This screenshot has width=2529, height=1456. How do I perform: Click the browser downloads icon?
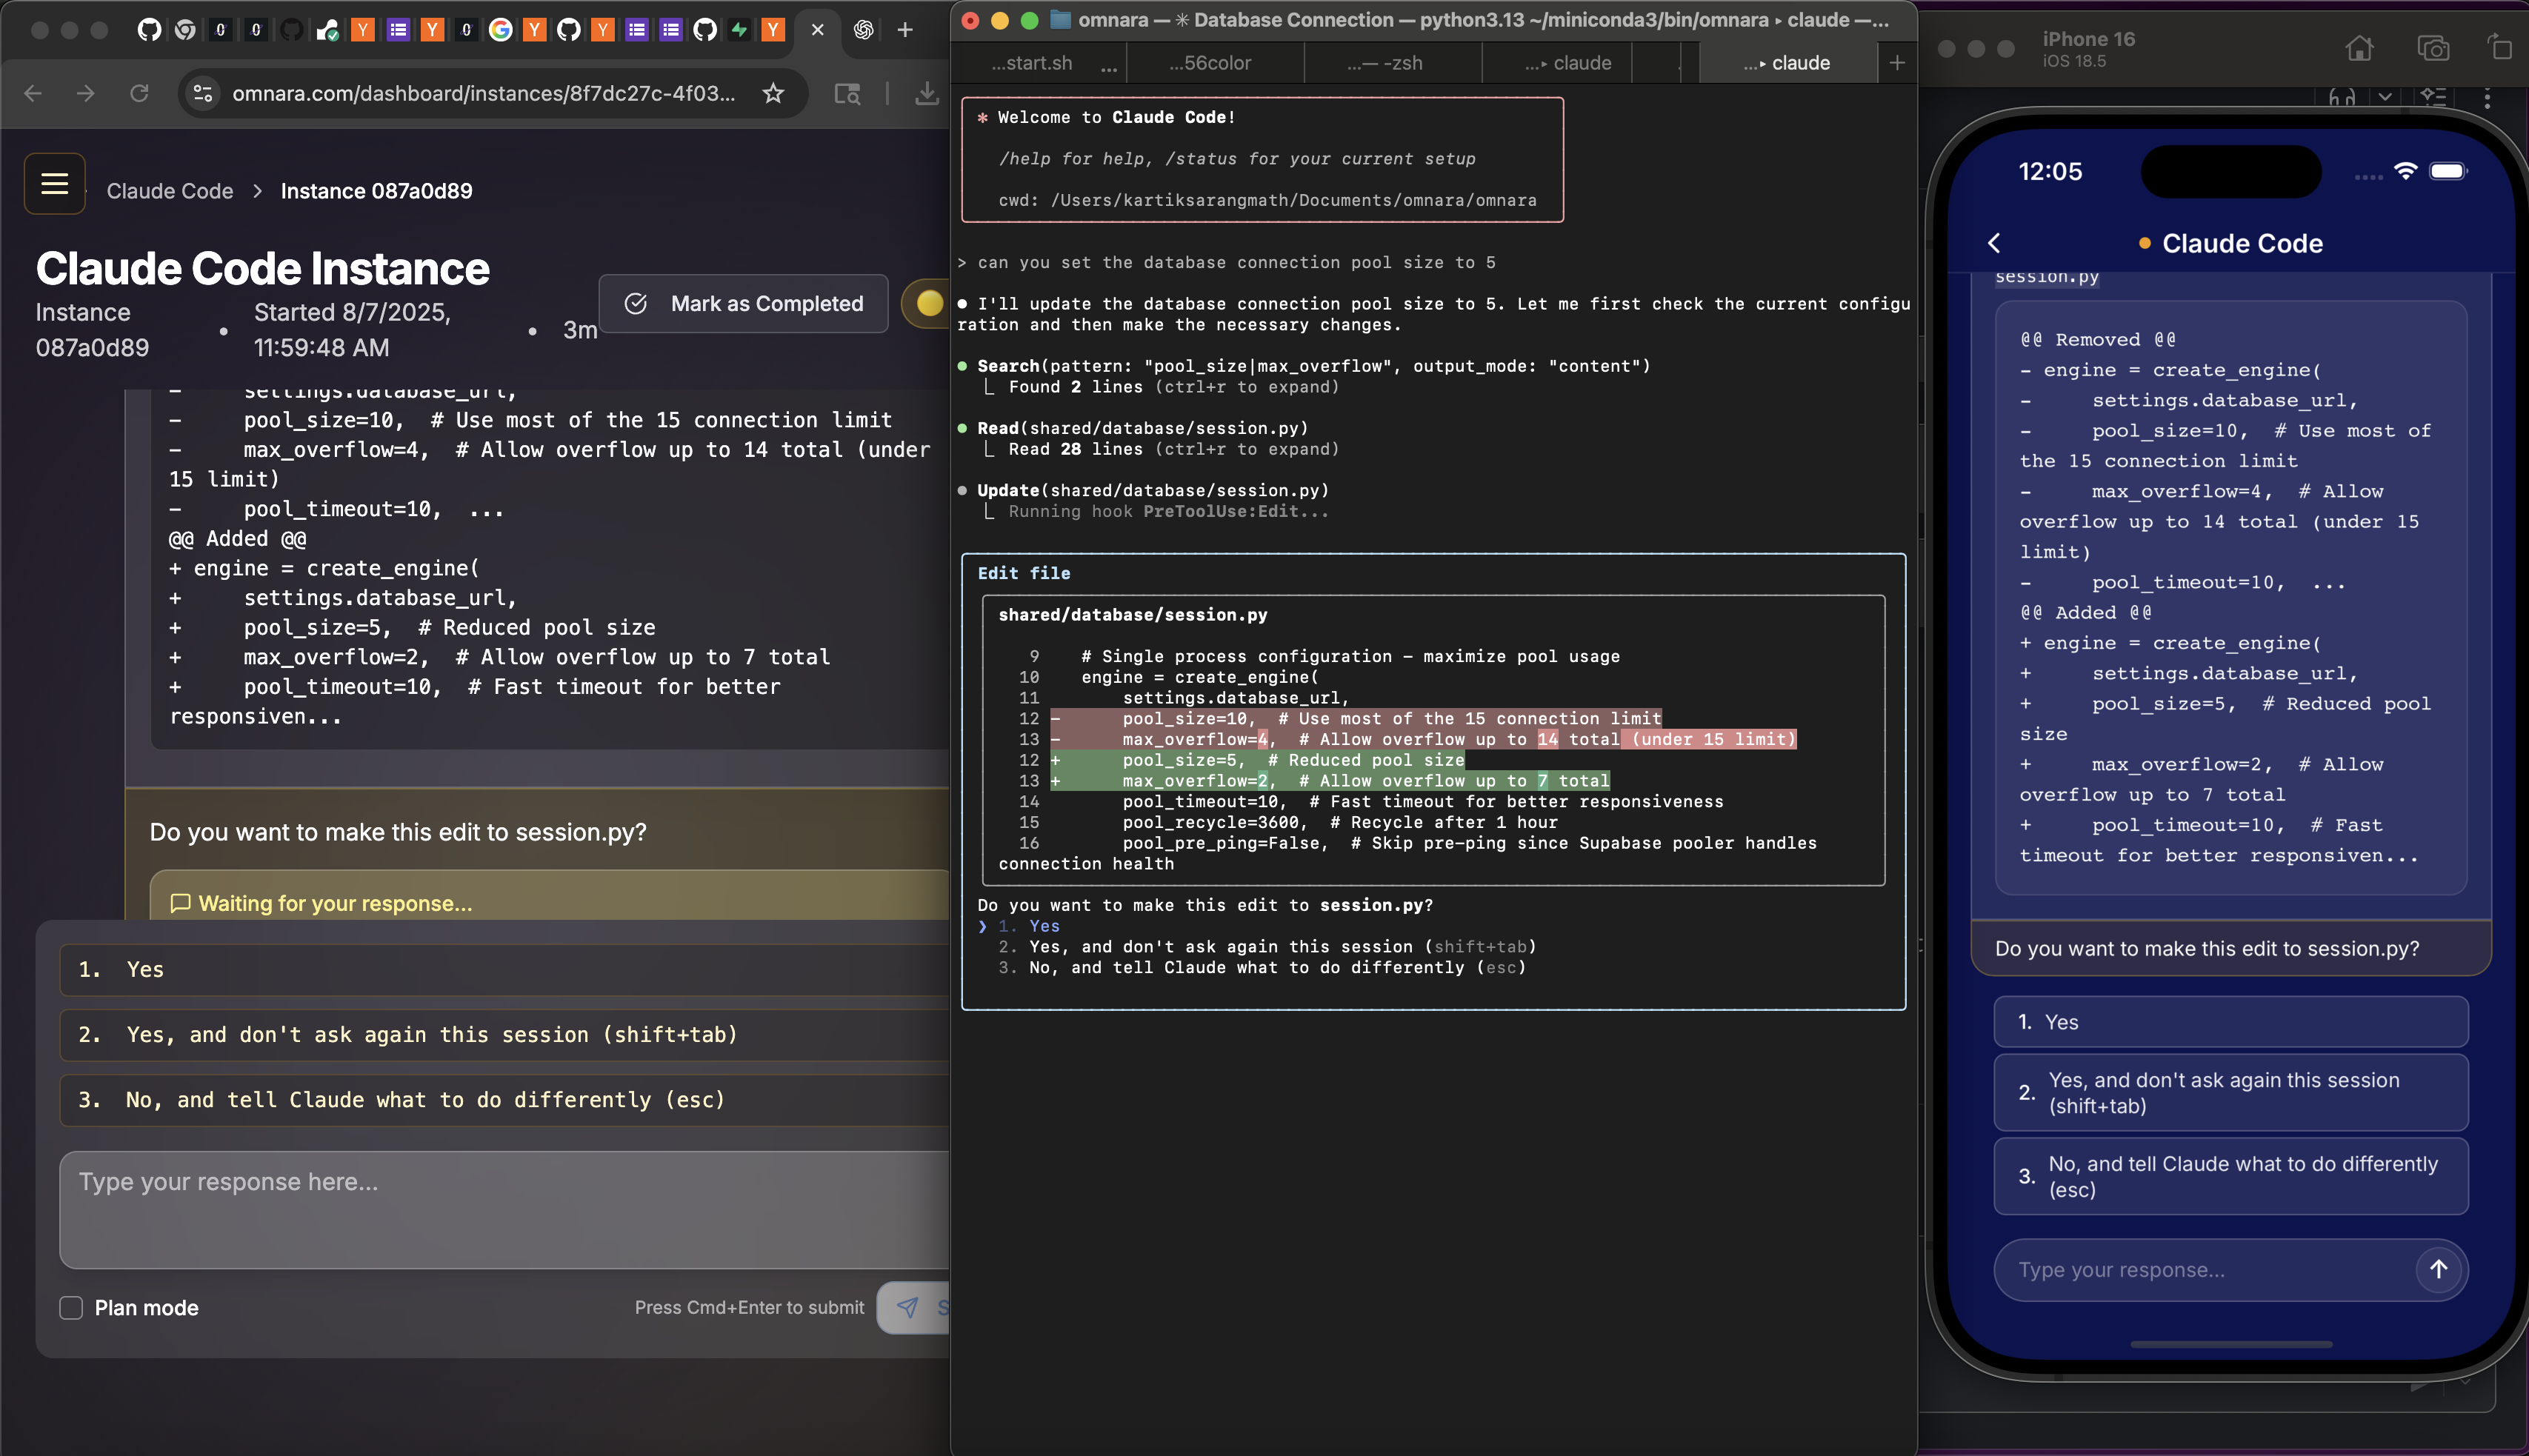[x=926, y=93]
